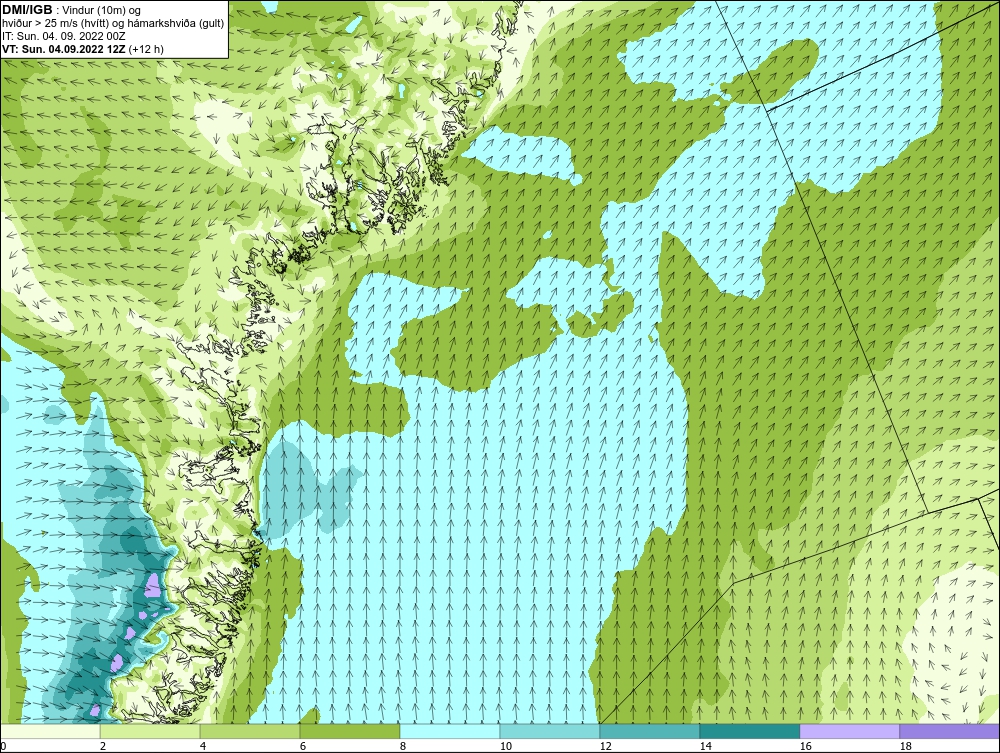This screenshot has height=753, width=1000.
Task: Click the 8–10 m/s light cyan legend swatch
Action: (450, 731)
